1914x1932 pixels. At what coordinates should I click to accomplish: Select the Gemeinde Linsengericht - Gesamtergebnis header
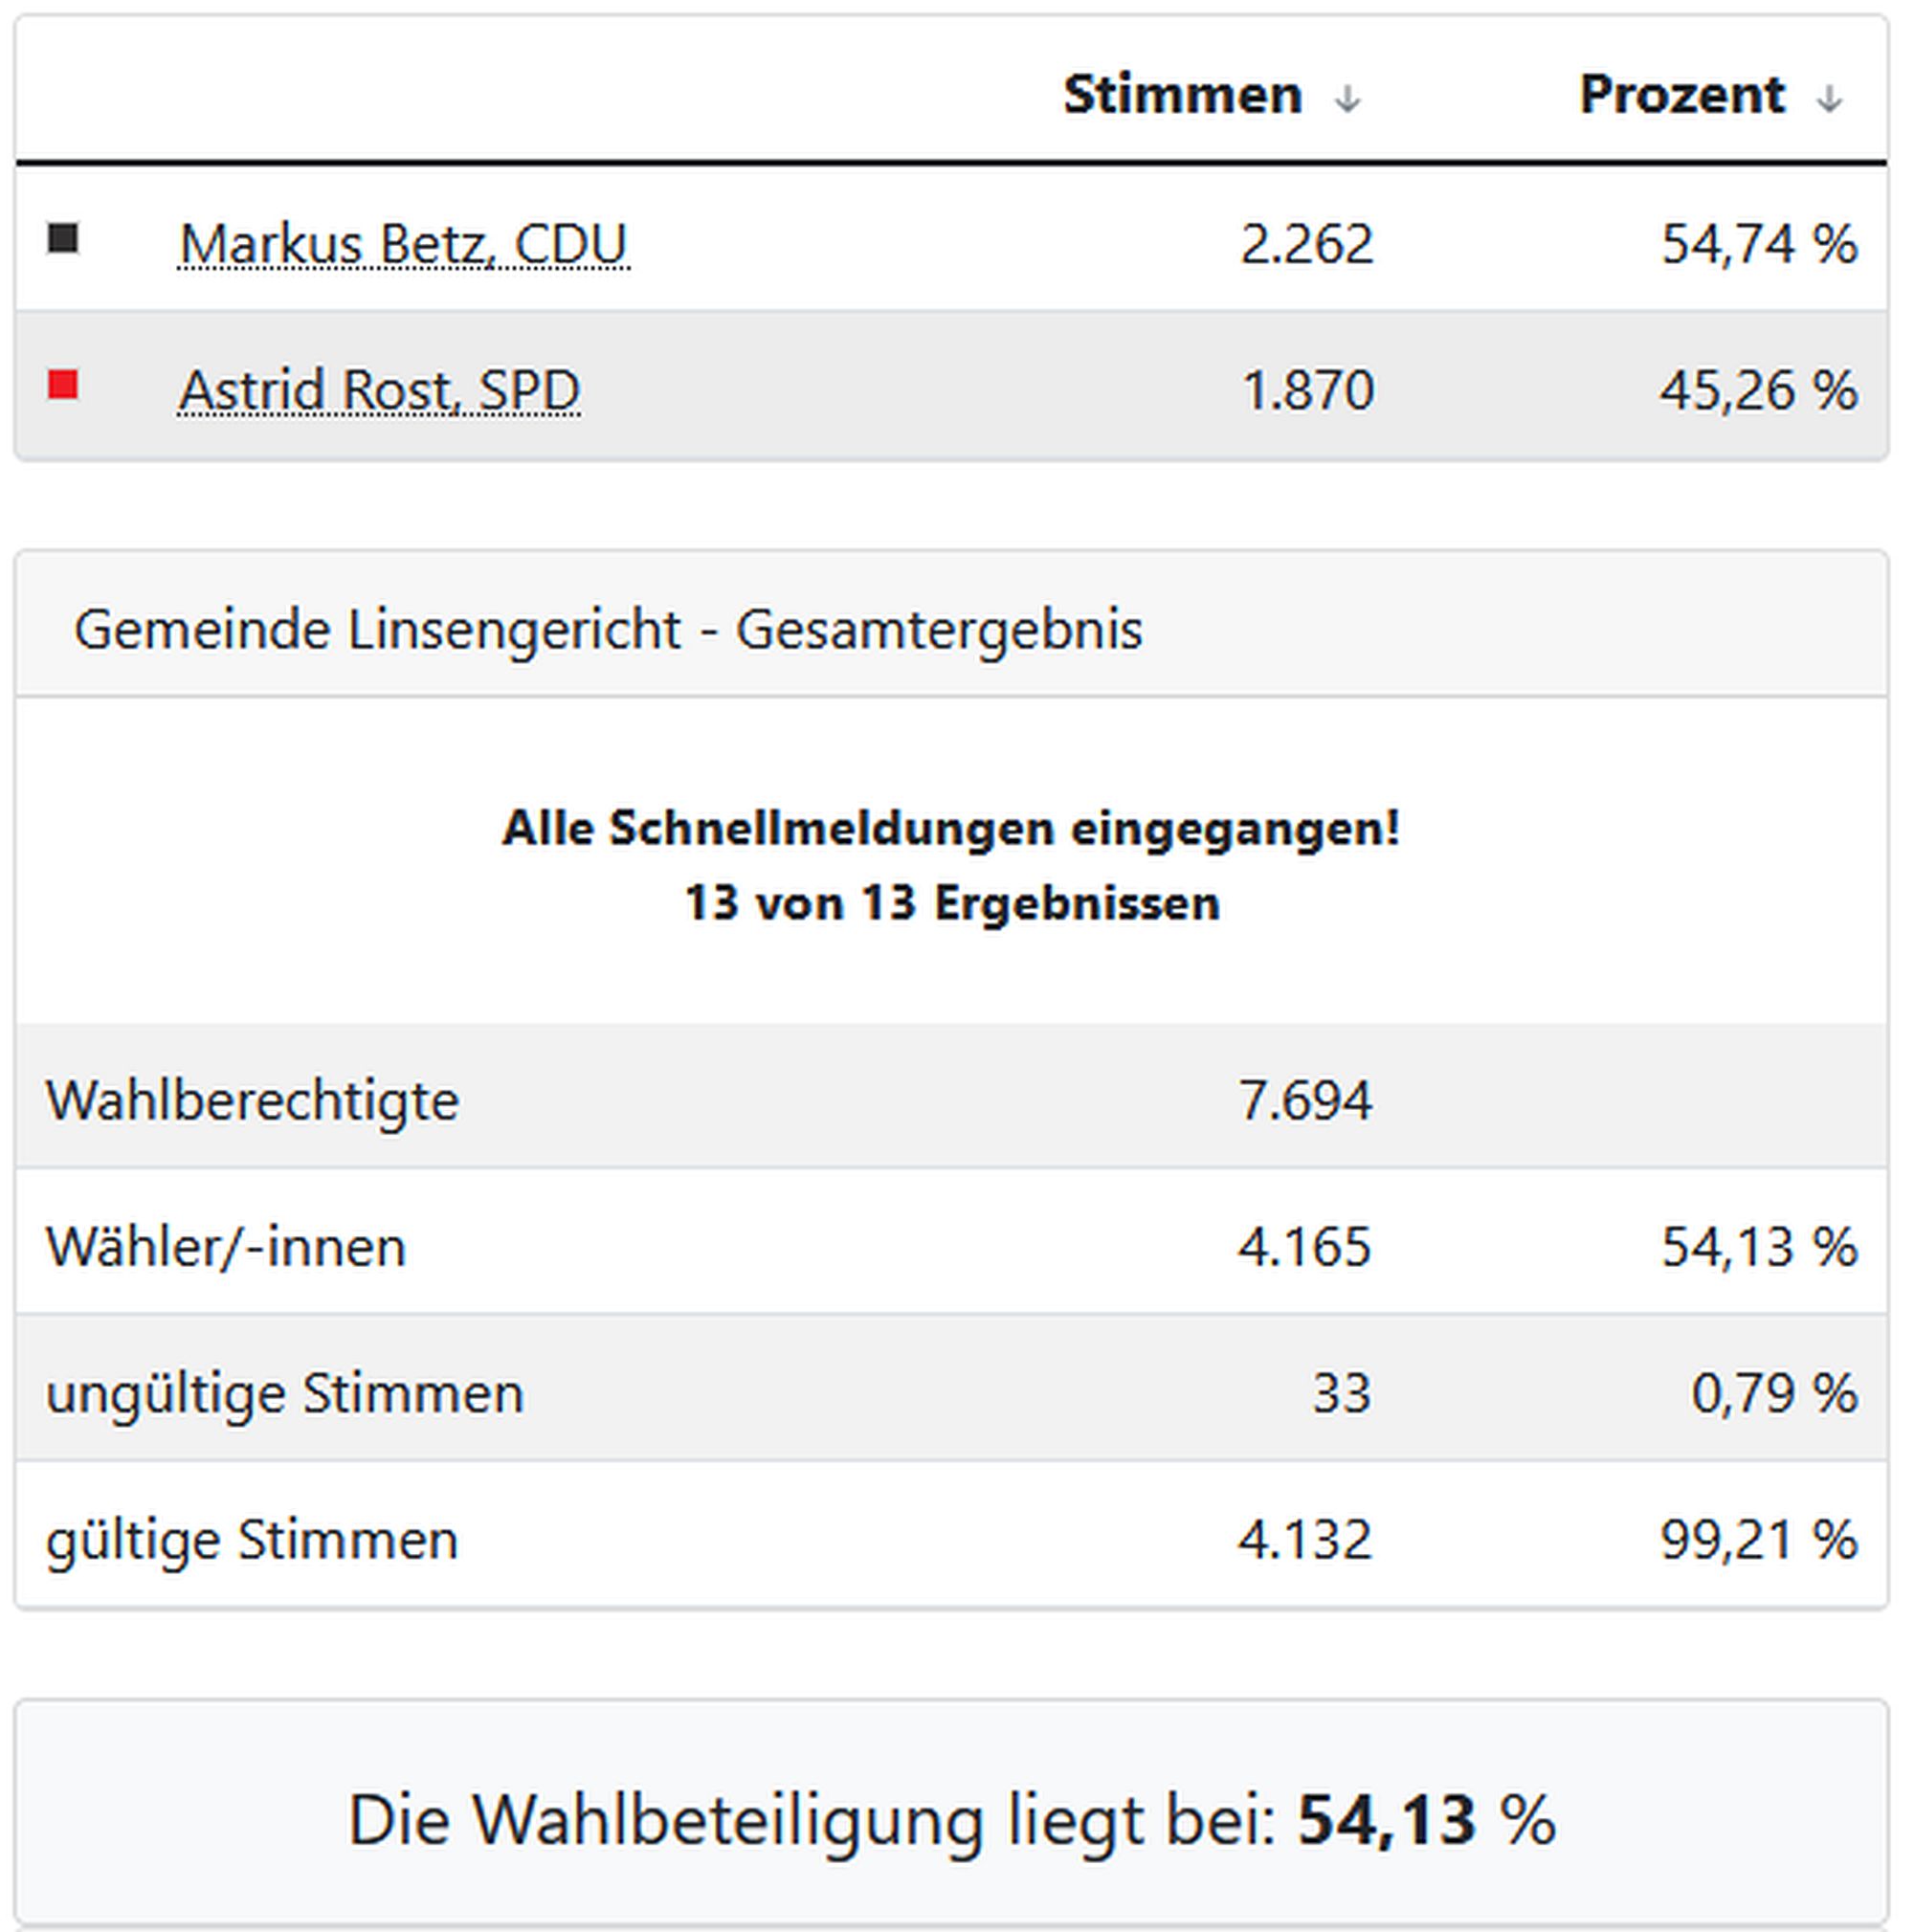click(x=610, y=628)
